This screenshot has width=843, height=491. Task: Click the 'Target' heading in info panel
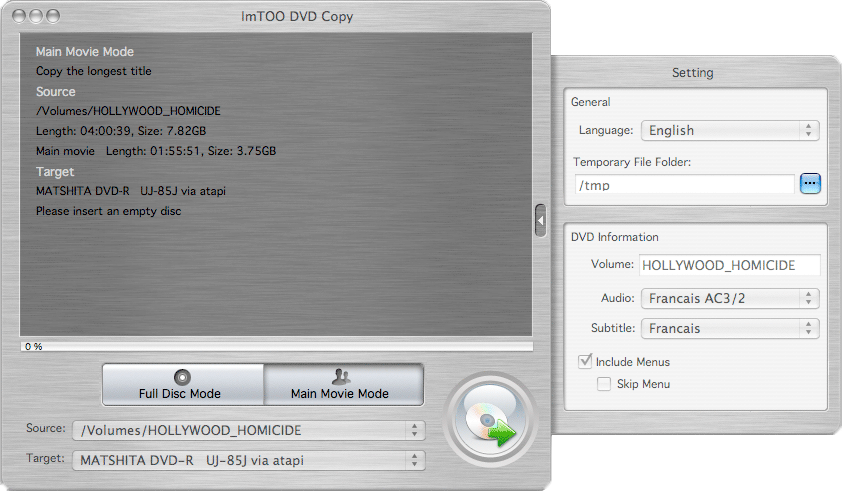(x=55, y=172)
